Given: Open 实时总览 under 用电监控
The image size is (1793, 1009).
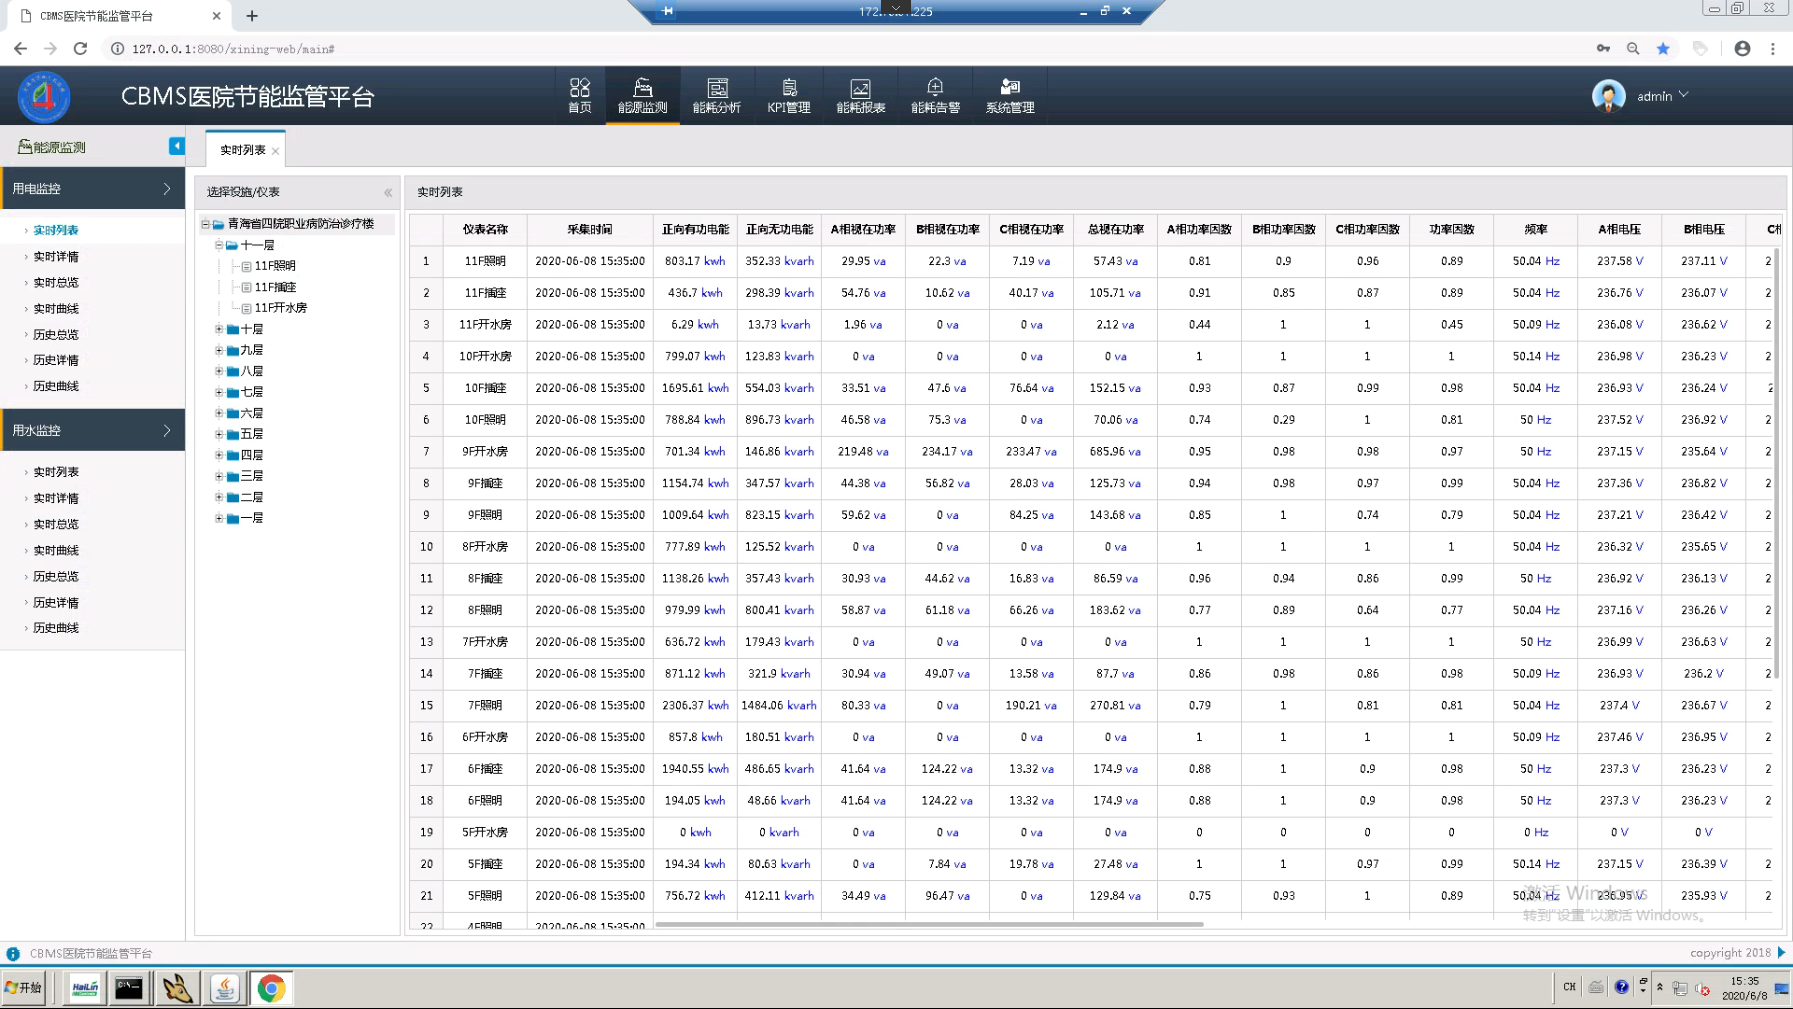Looking at the screenshot, I should pos(56,283).
